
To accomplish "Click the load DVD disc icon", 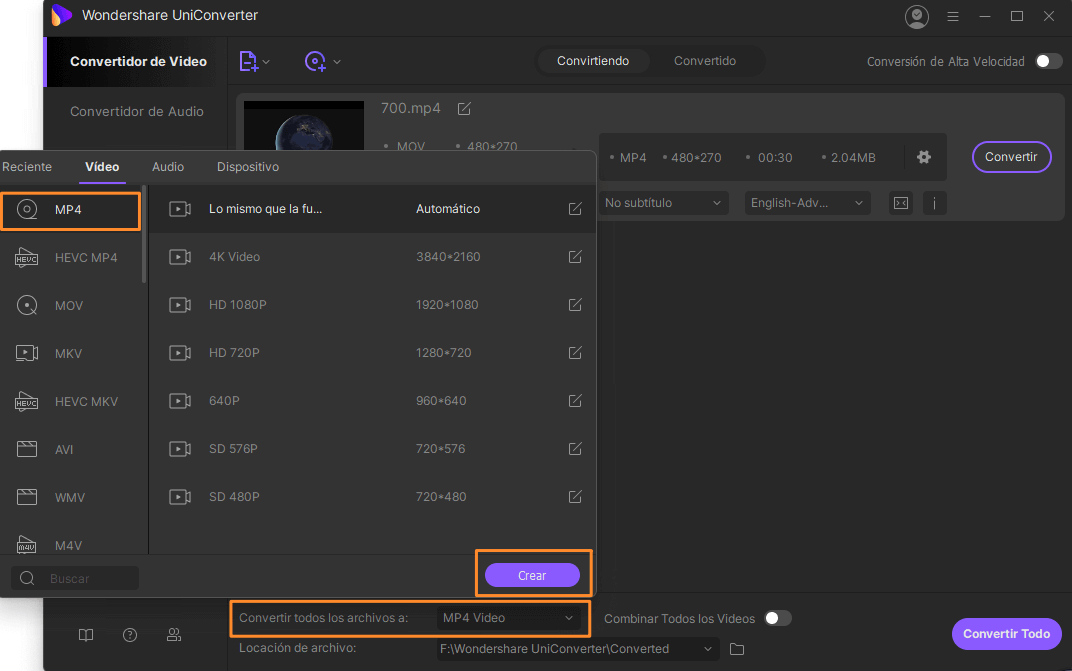I will click(x=316, y=61).
